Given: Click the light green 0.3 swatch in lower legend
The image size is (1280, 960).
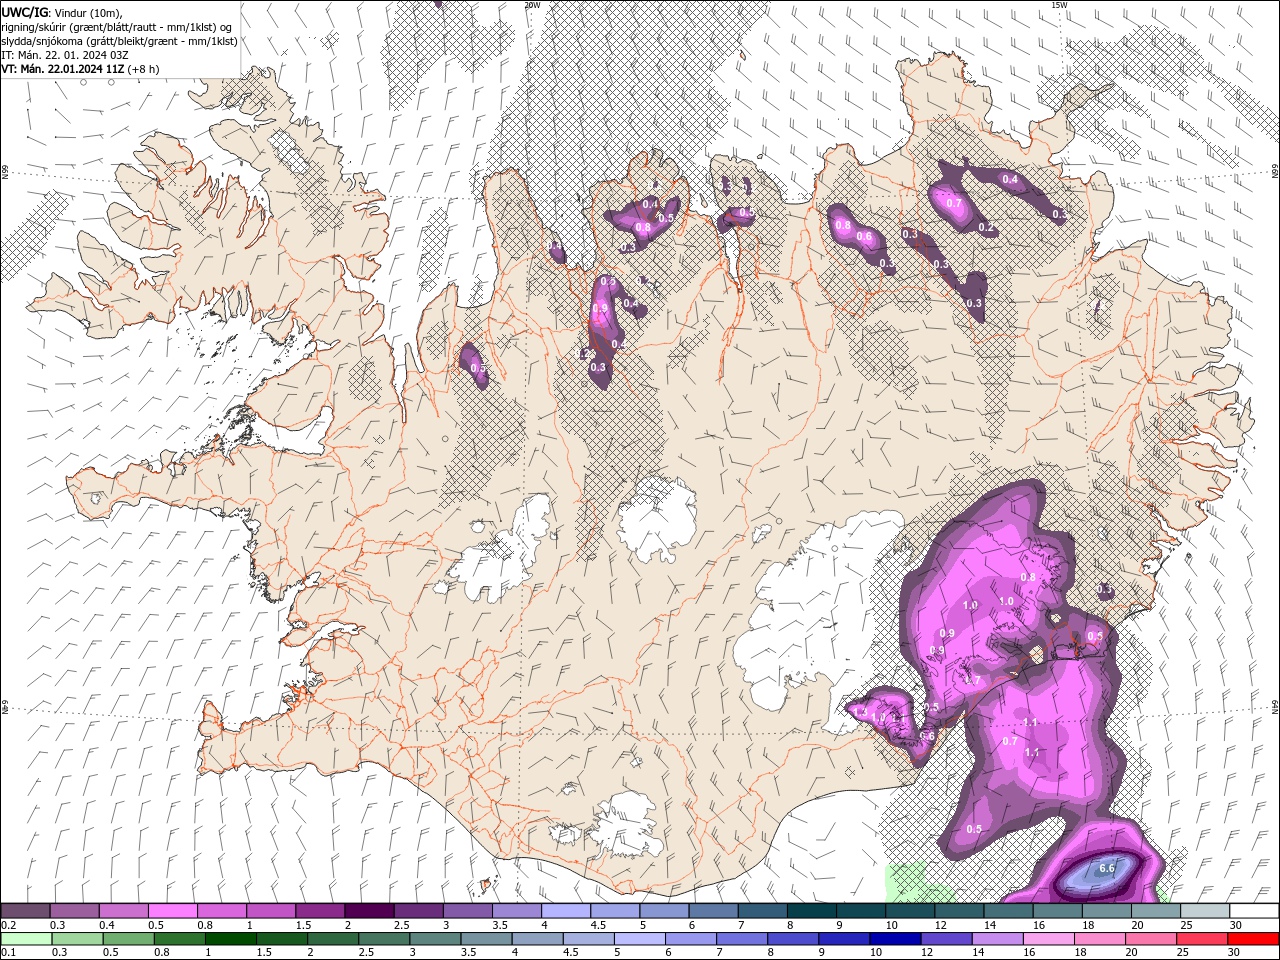Looking at the screenshot, I should [77, 939].
